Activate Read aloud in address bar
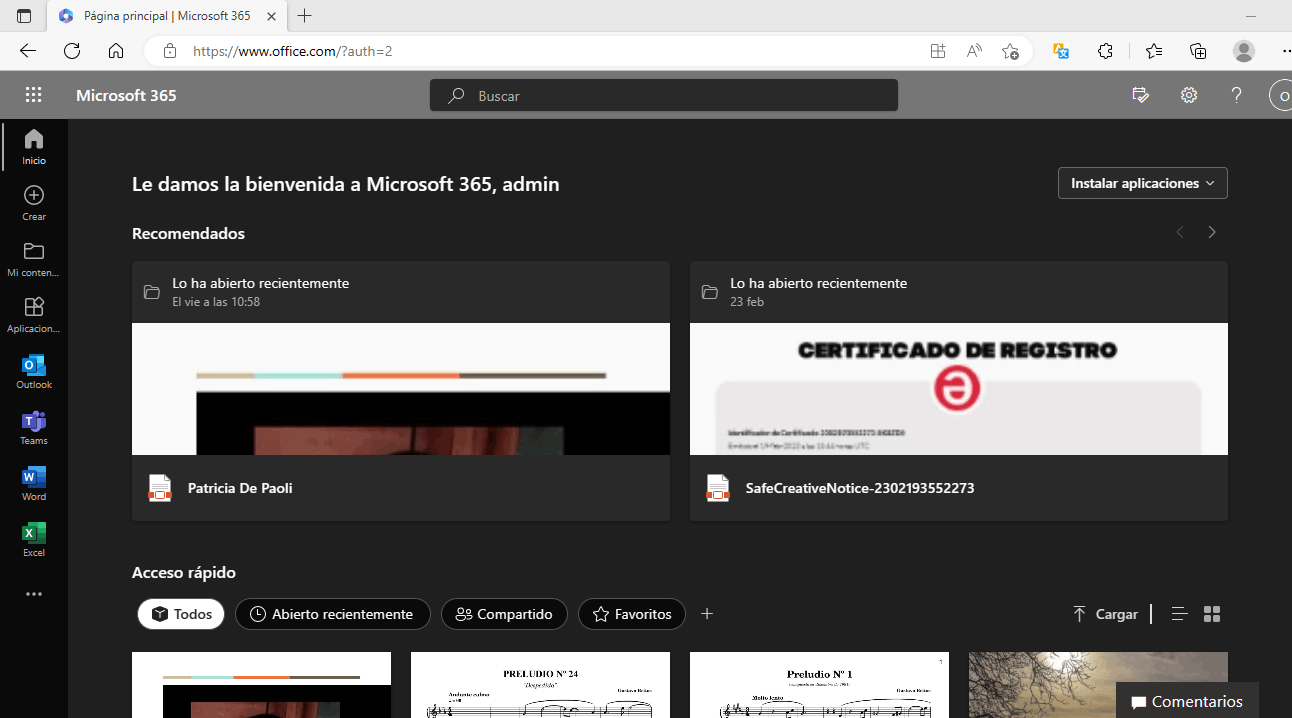 974,51
